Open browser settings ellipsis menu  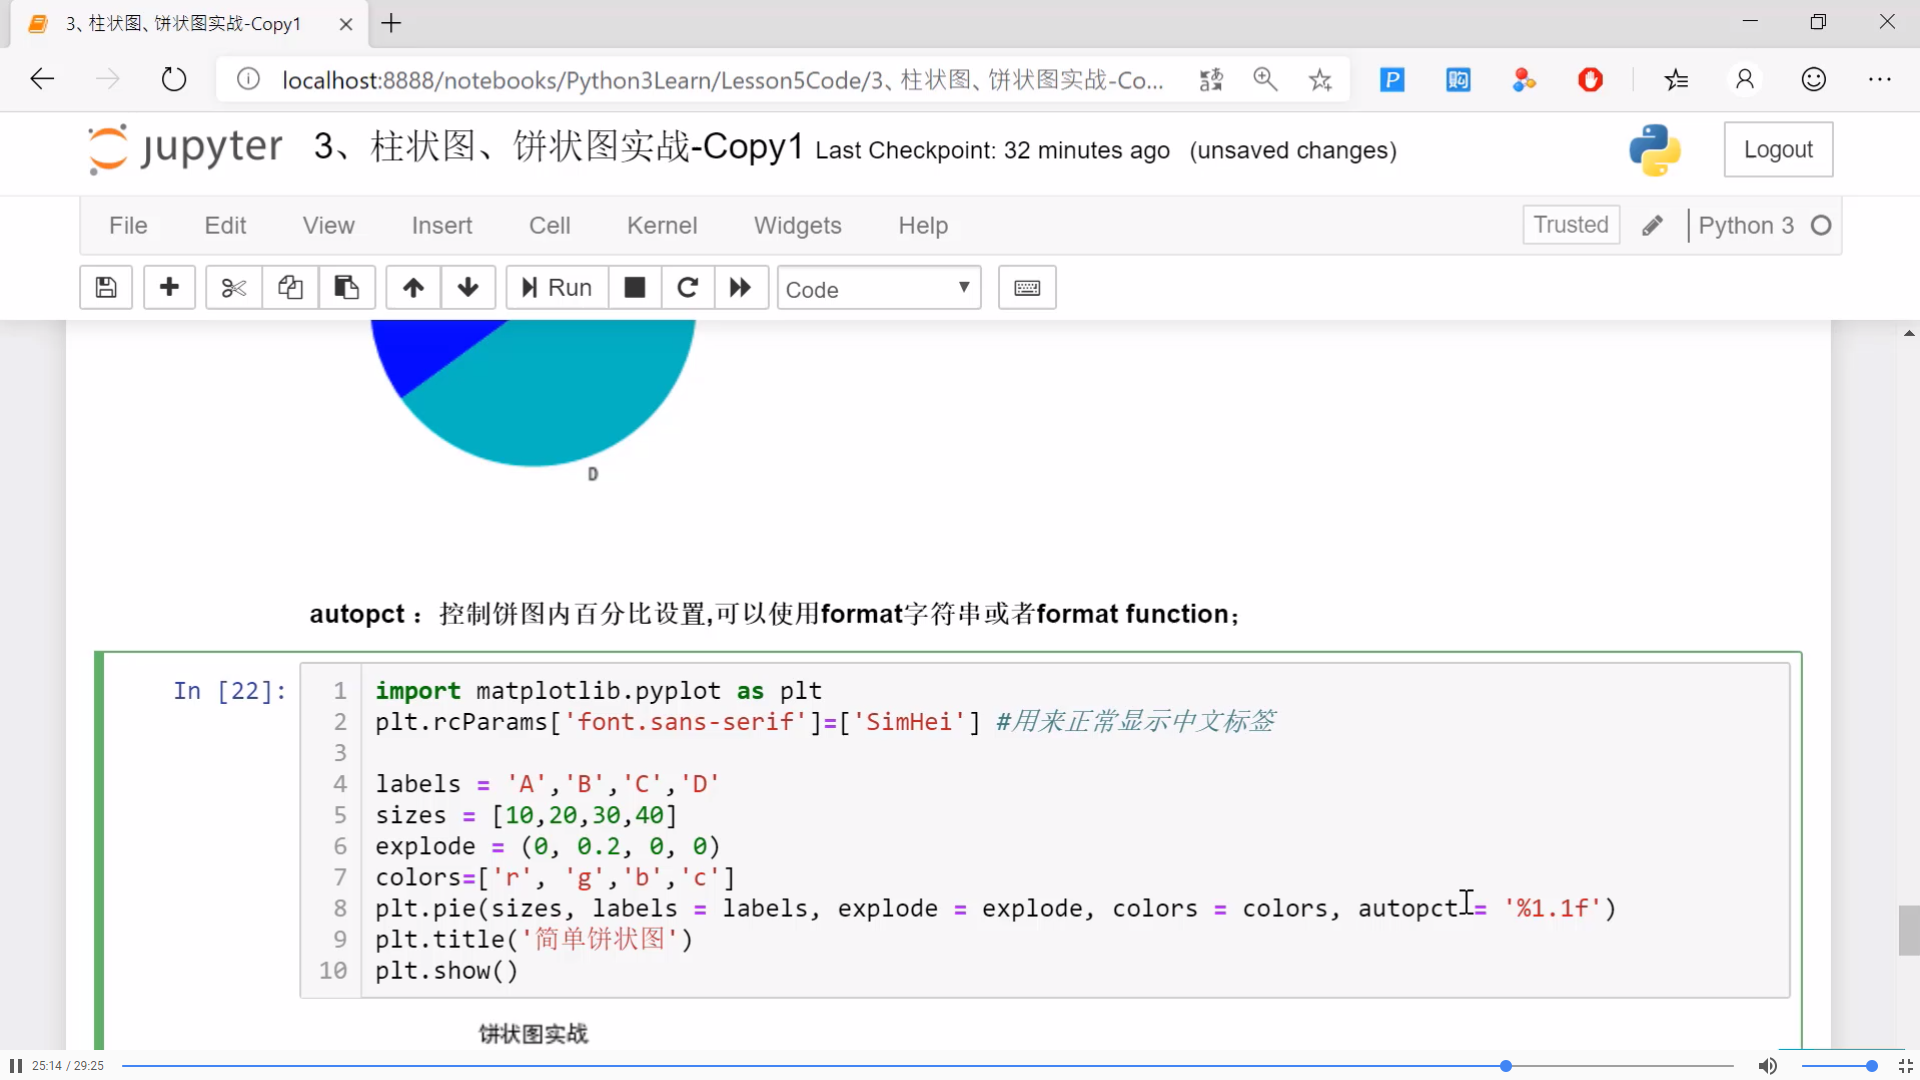pos(1879,80)
